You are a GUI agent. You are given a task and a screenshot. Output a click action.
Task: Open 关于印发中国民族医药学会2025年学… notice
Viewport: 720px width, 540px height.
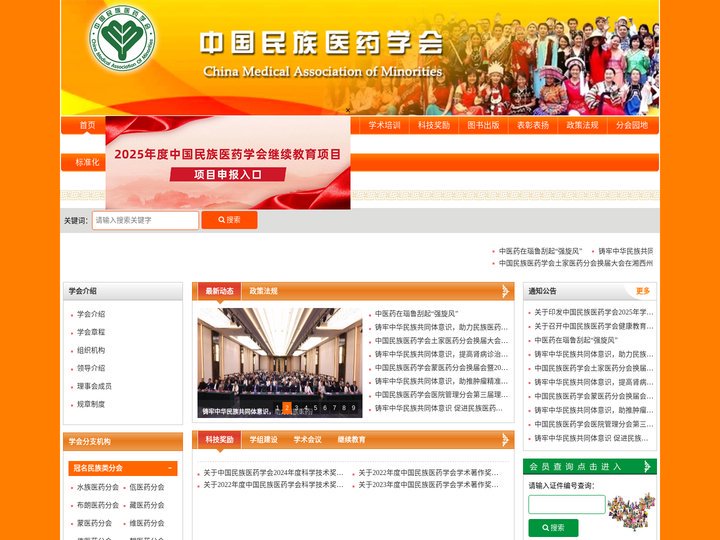(594, 312)
